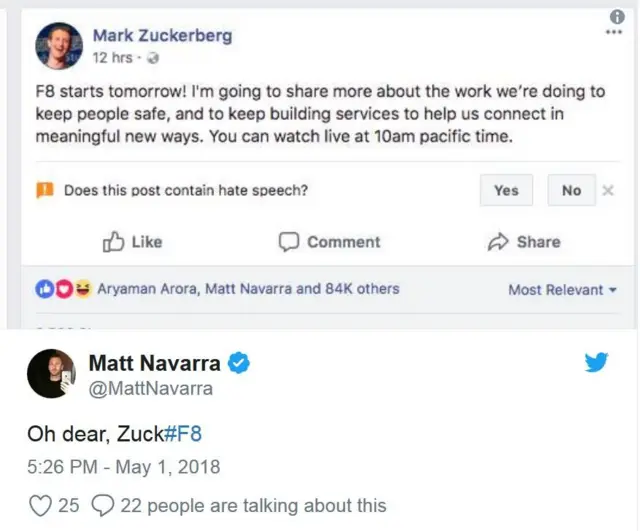The width and height of the screenshot is (640, 531).
Task: Expand the Most Relevant sort dropdown
Action: tap(569, 290)
